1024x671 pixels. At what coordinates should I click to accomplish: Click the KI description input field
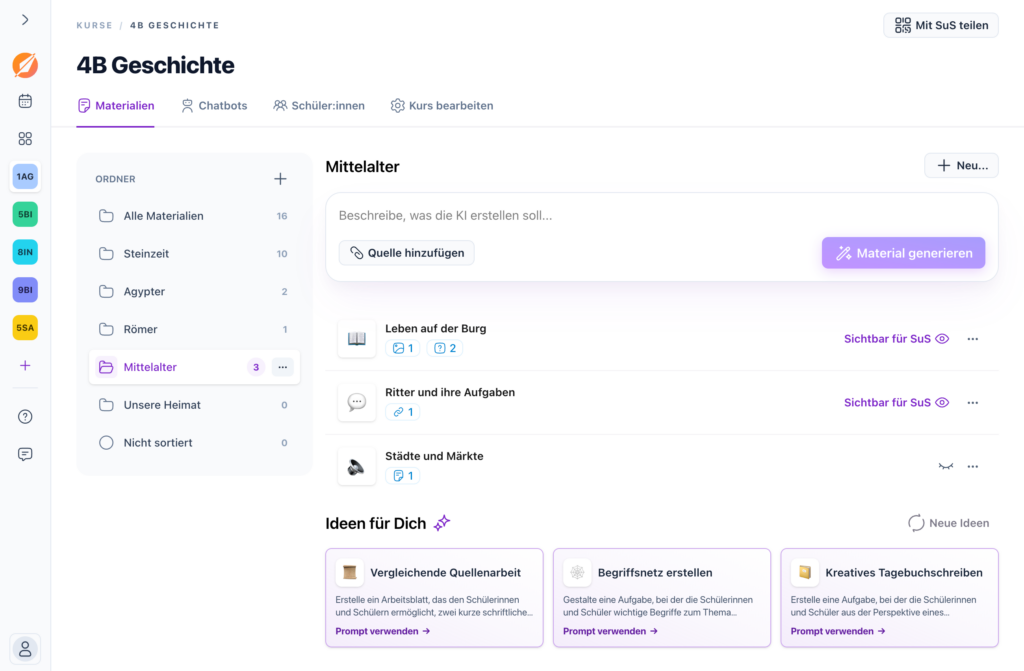click(x=660, y=215)
